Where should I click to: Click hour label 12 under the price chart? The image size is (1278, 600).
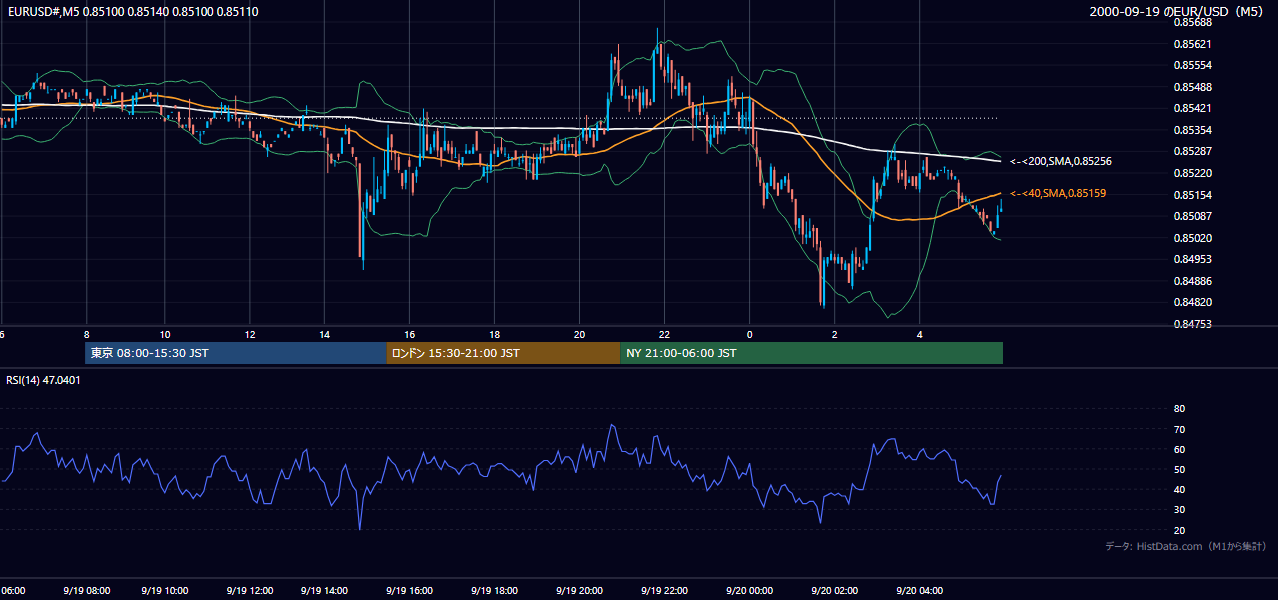250,334
